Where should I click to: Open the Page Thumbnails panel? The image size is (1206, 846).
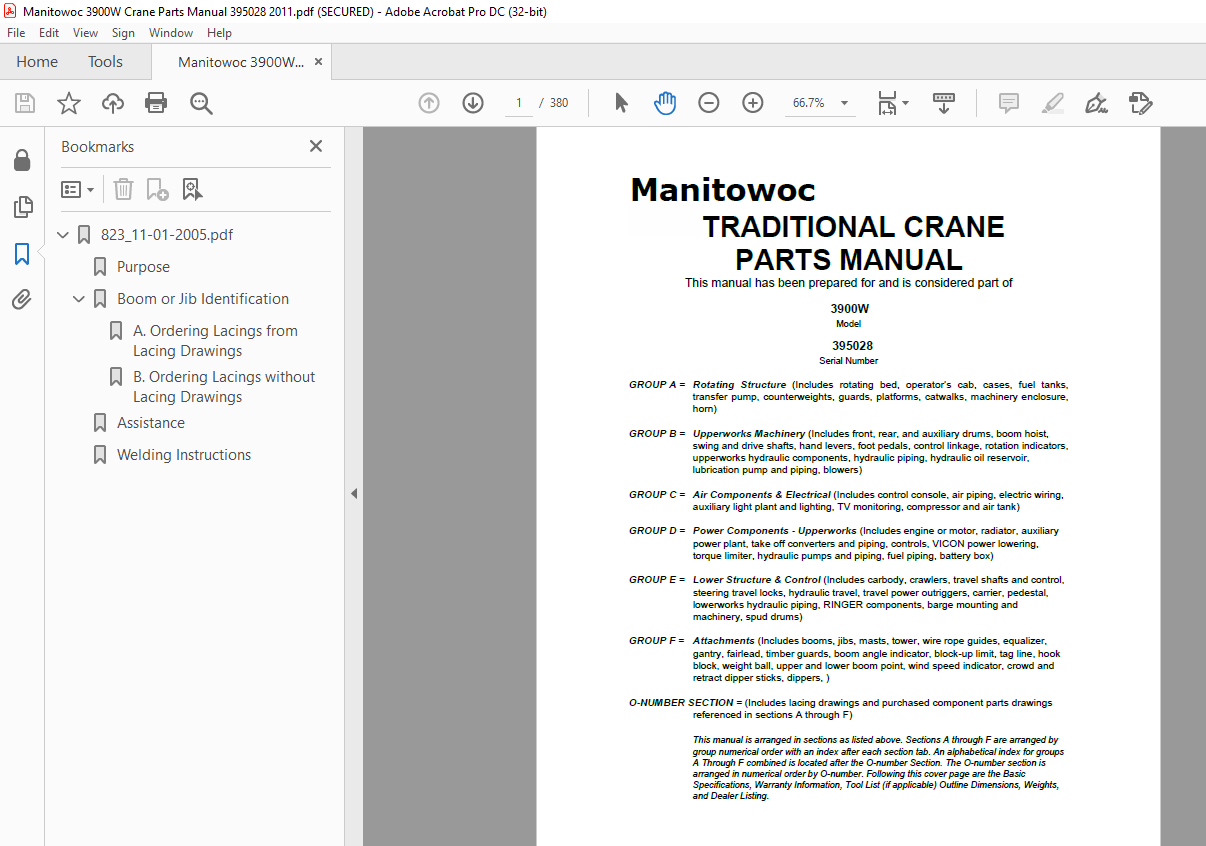point(22,207)
